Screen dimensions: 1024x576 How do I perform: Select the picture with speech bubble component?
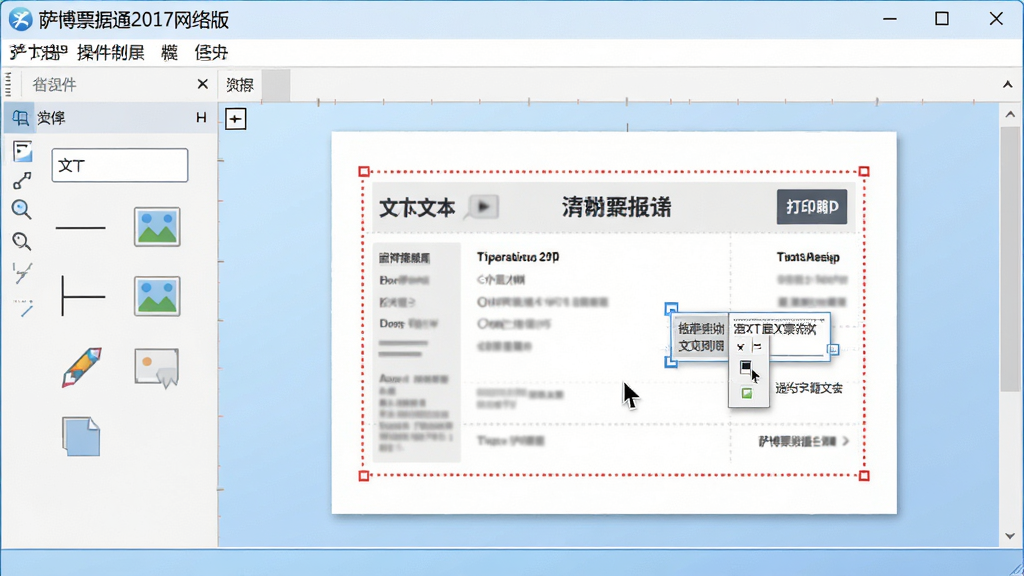(157, 368)
